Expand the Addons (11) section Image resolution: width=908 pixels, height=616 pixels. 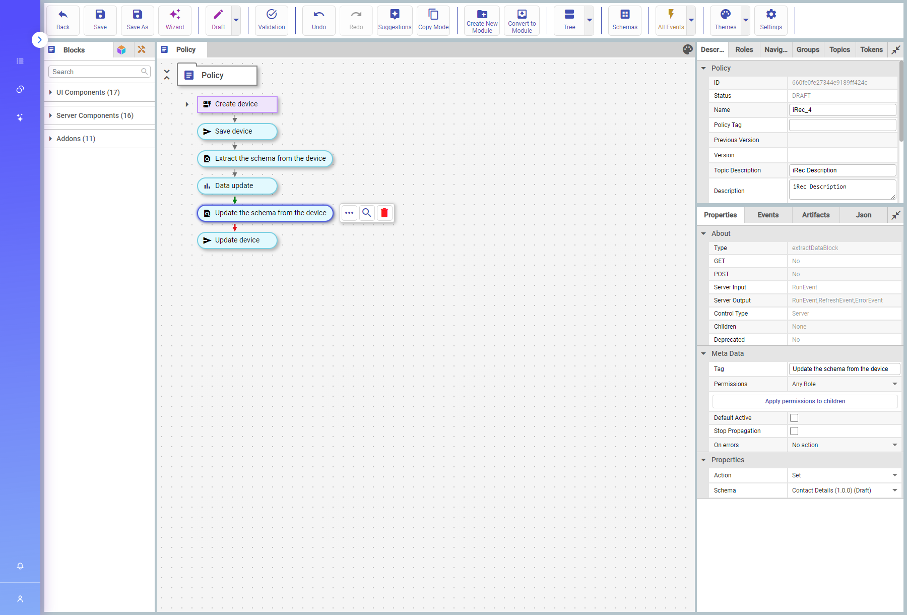[x=76, y=138]
